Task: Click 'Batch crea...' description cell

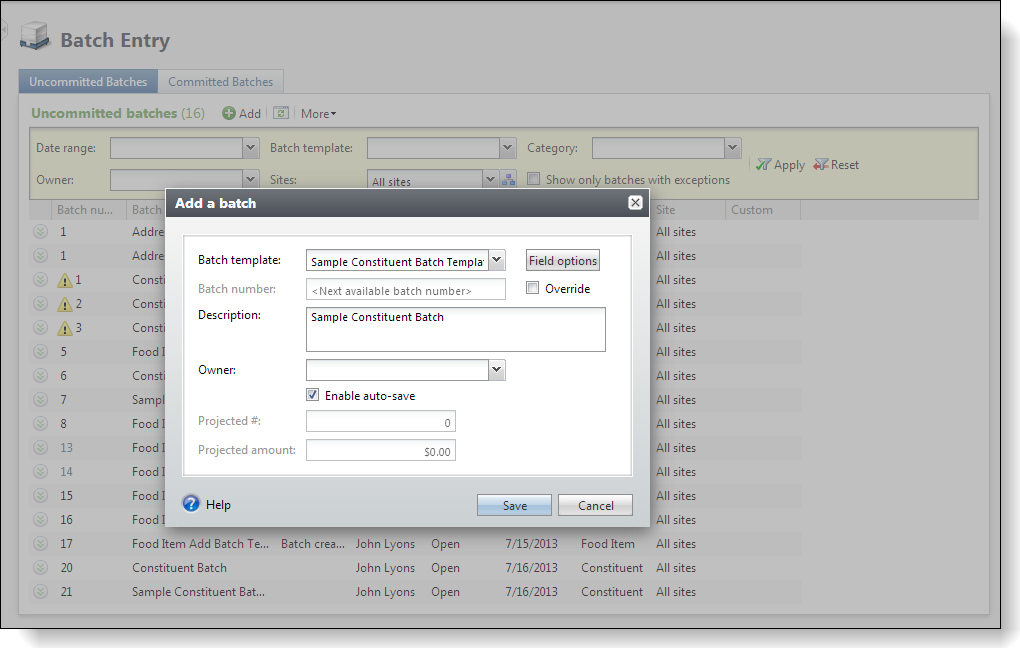Action: (x=313, y=544)
